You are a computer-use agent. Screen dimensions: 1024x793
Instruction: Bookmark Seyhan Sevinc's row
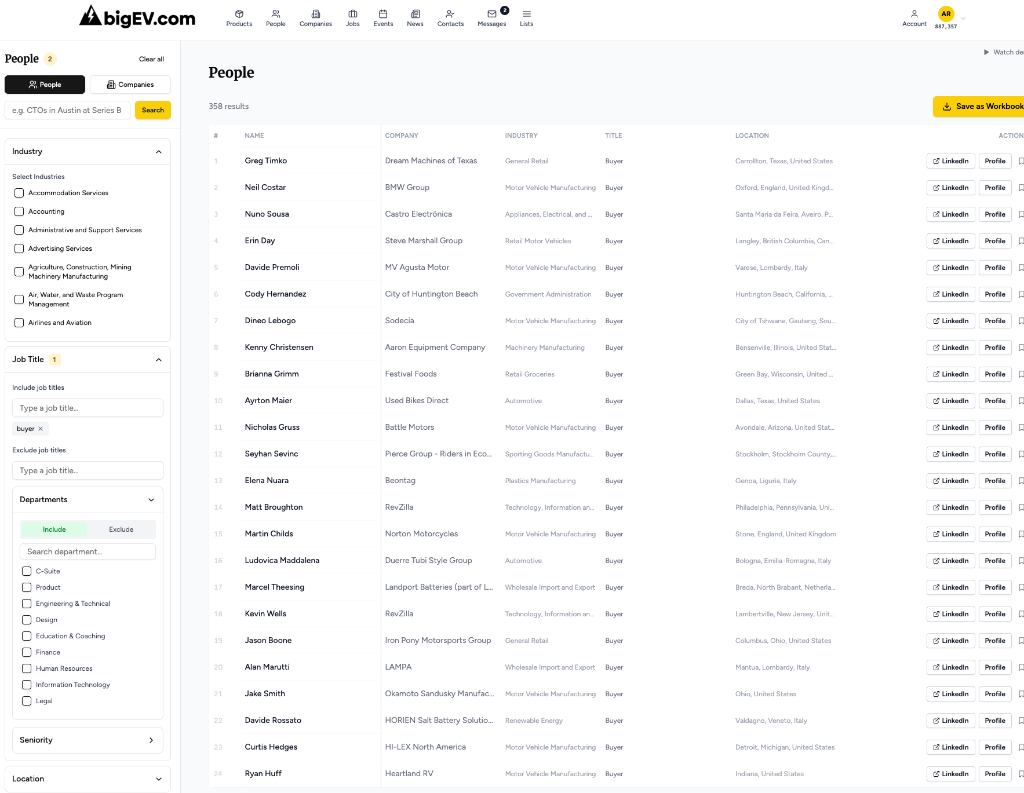(1021, 454)
